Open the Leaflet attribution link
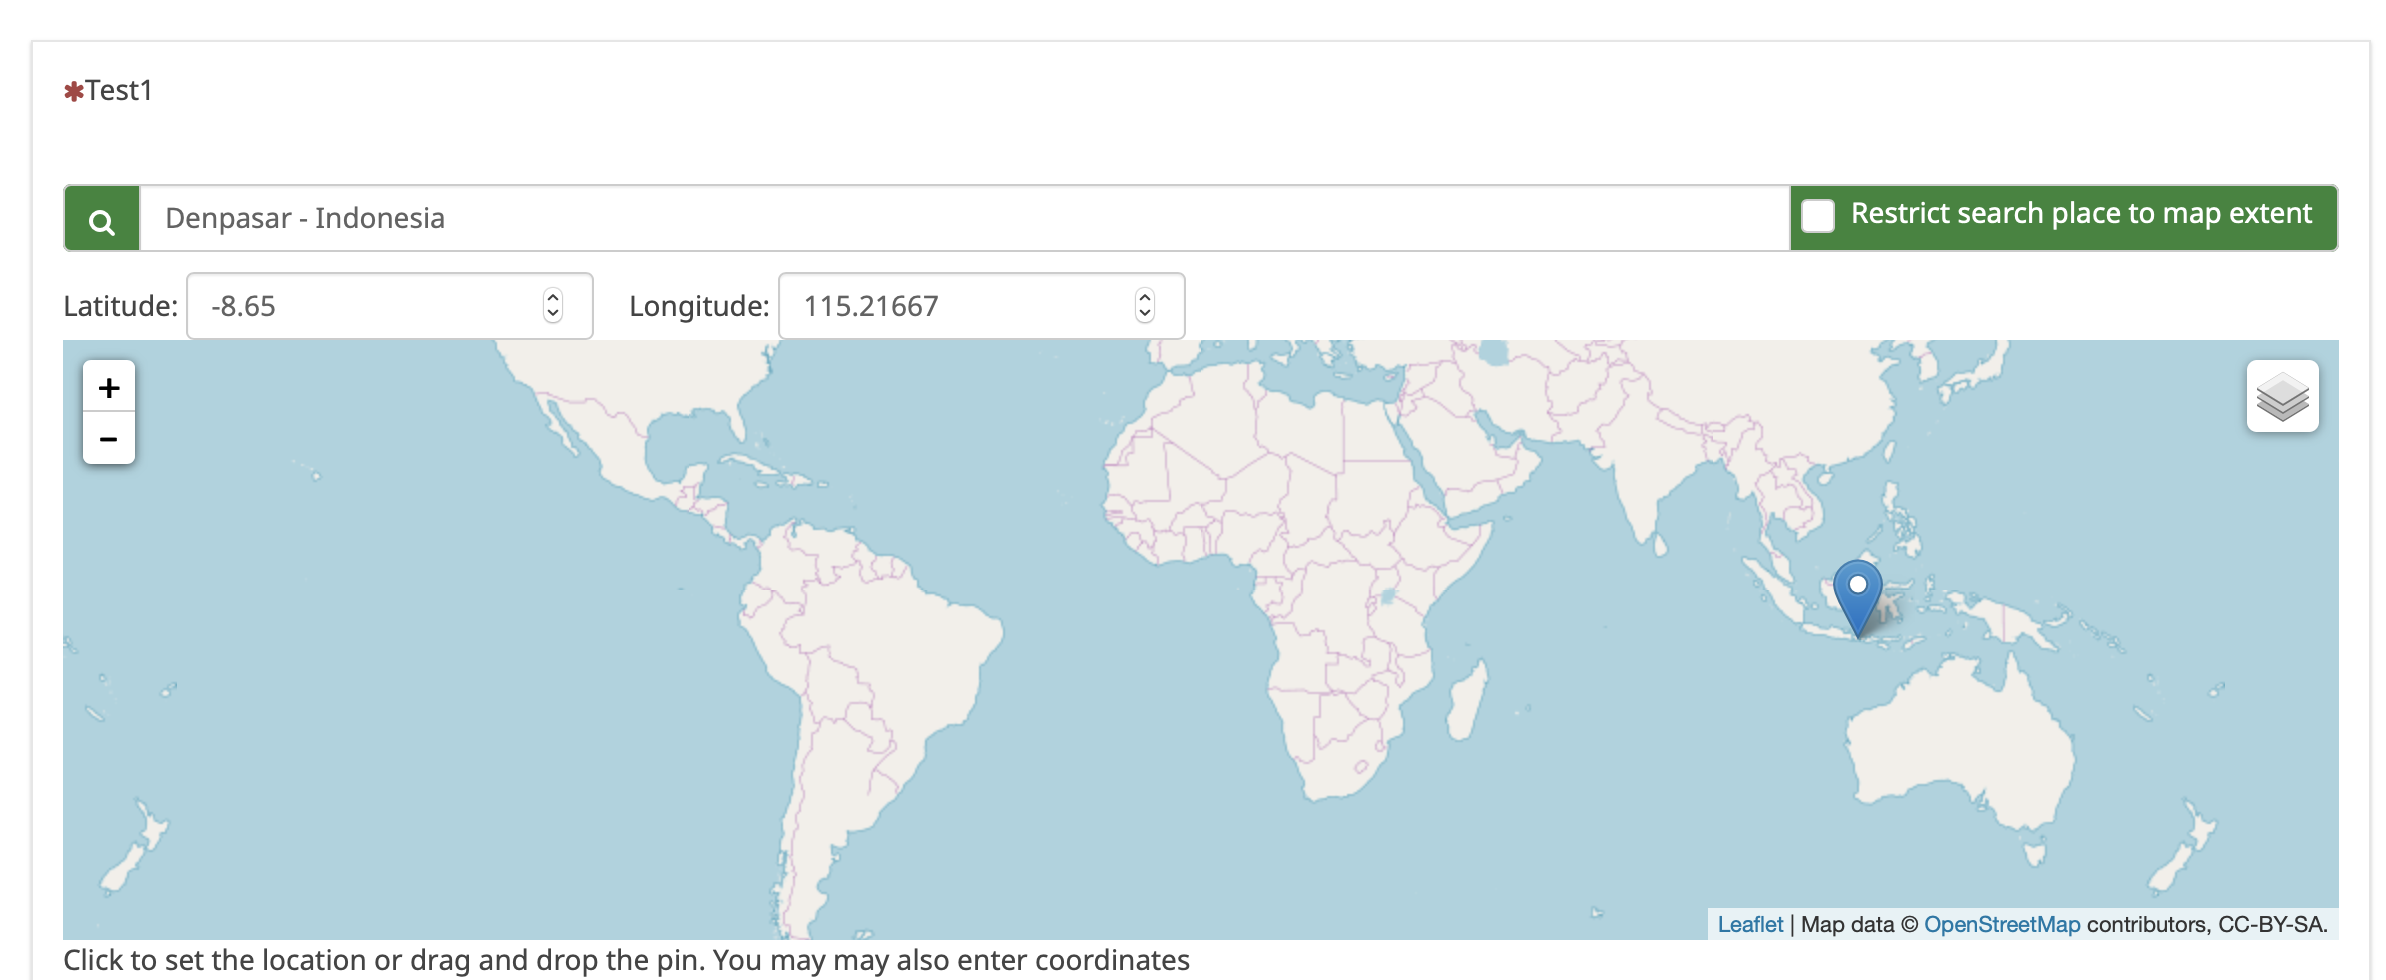2386x980 pixels. pos(1749,925)
